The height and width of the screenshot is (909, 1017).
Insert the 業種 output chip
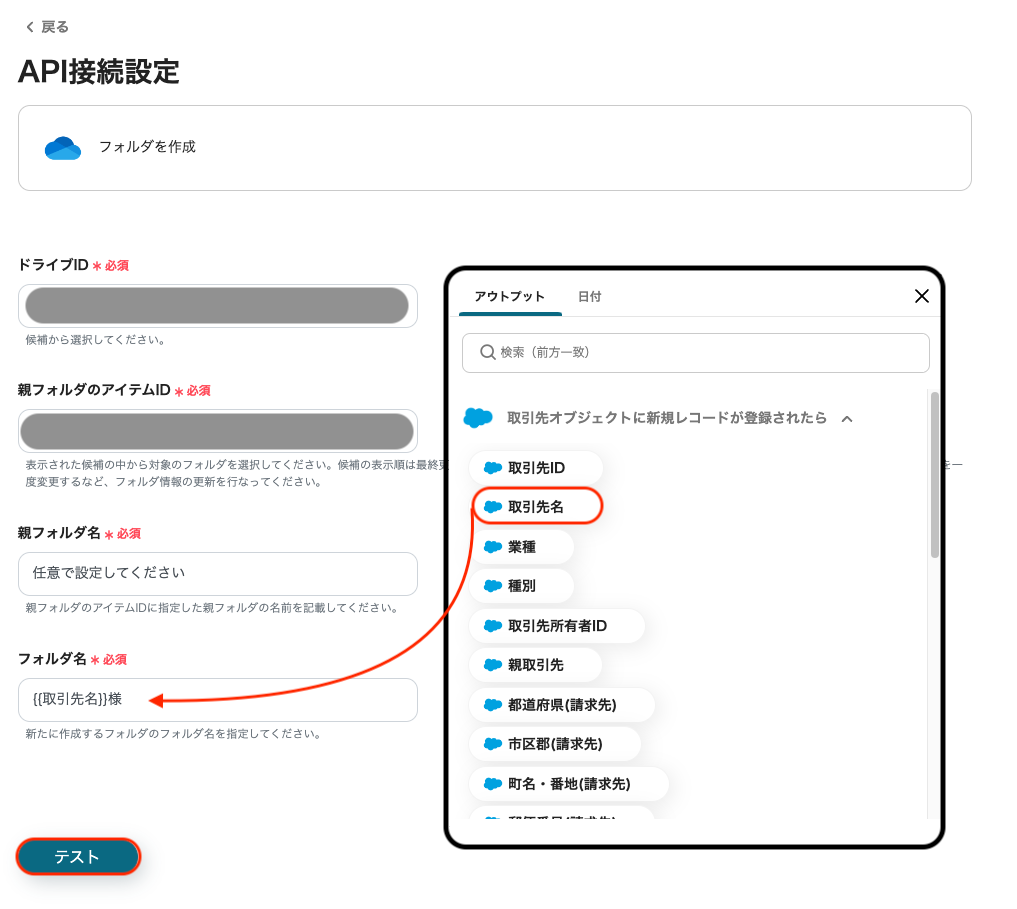(521, 547)
